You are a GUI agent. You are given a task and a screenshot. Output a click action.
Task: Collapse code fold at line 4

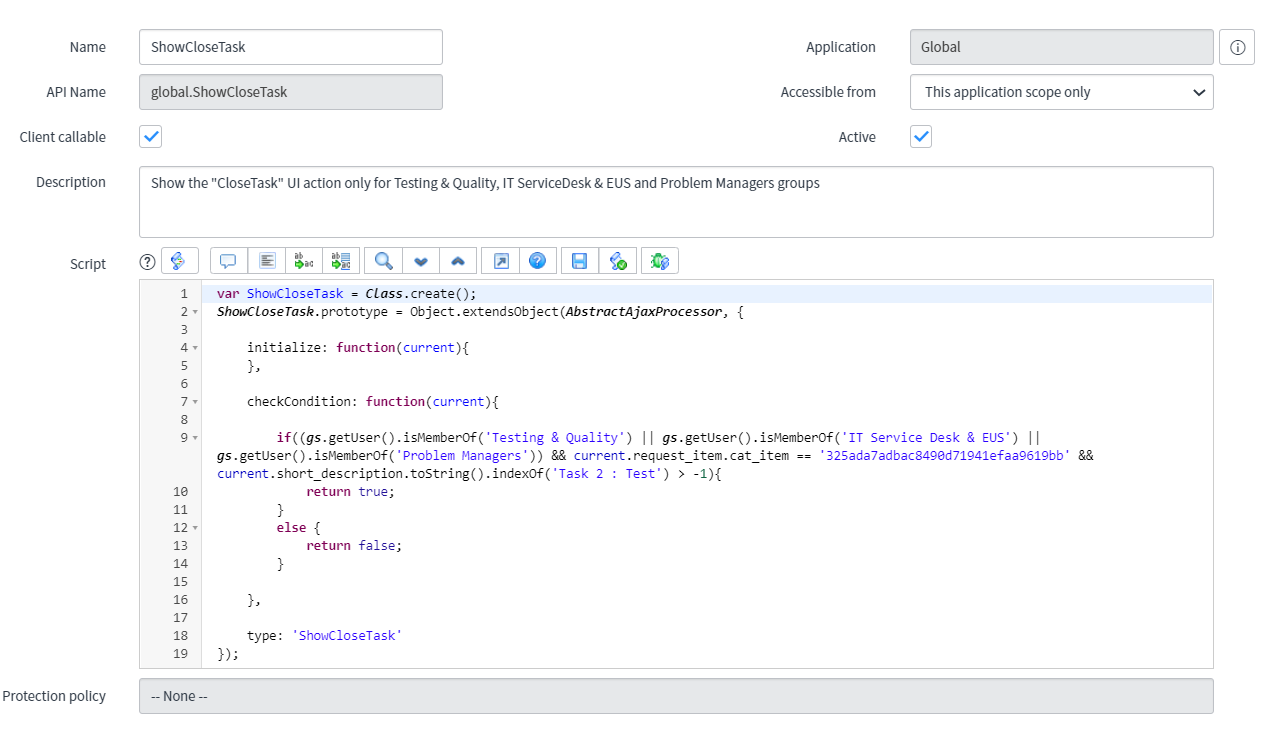(x=195, y=348)
